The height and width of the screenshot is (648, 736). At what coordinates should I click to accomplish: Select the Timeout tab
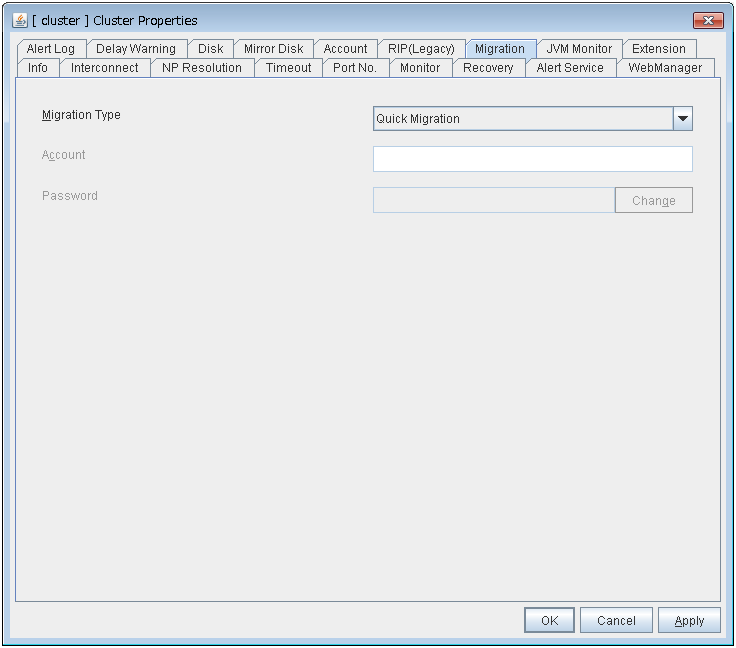(x=288, y=68)
